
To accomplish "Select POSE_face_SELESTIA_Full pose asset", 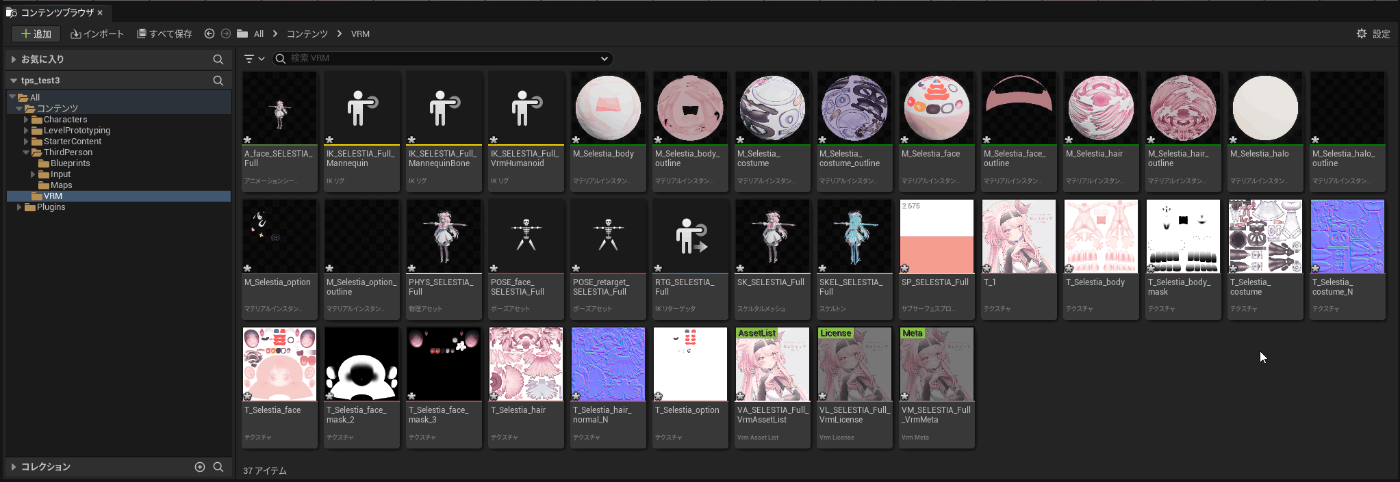I will click(x=526, y=259).
